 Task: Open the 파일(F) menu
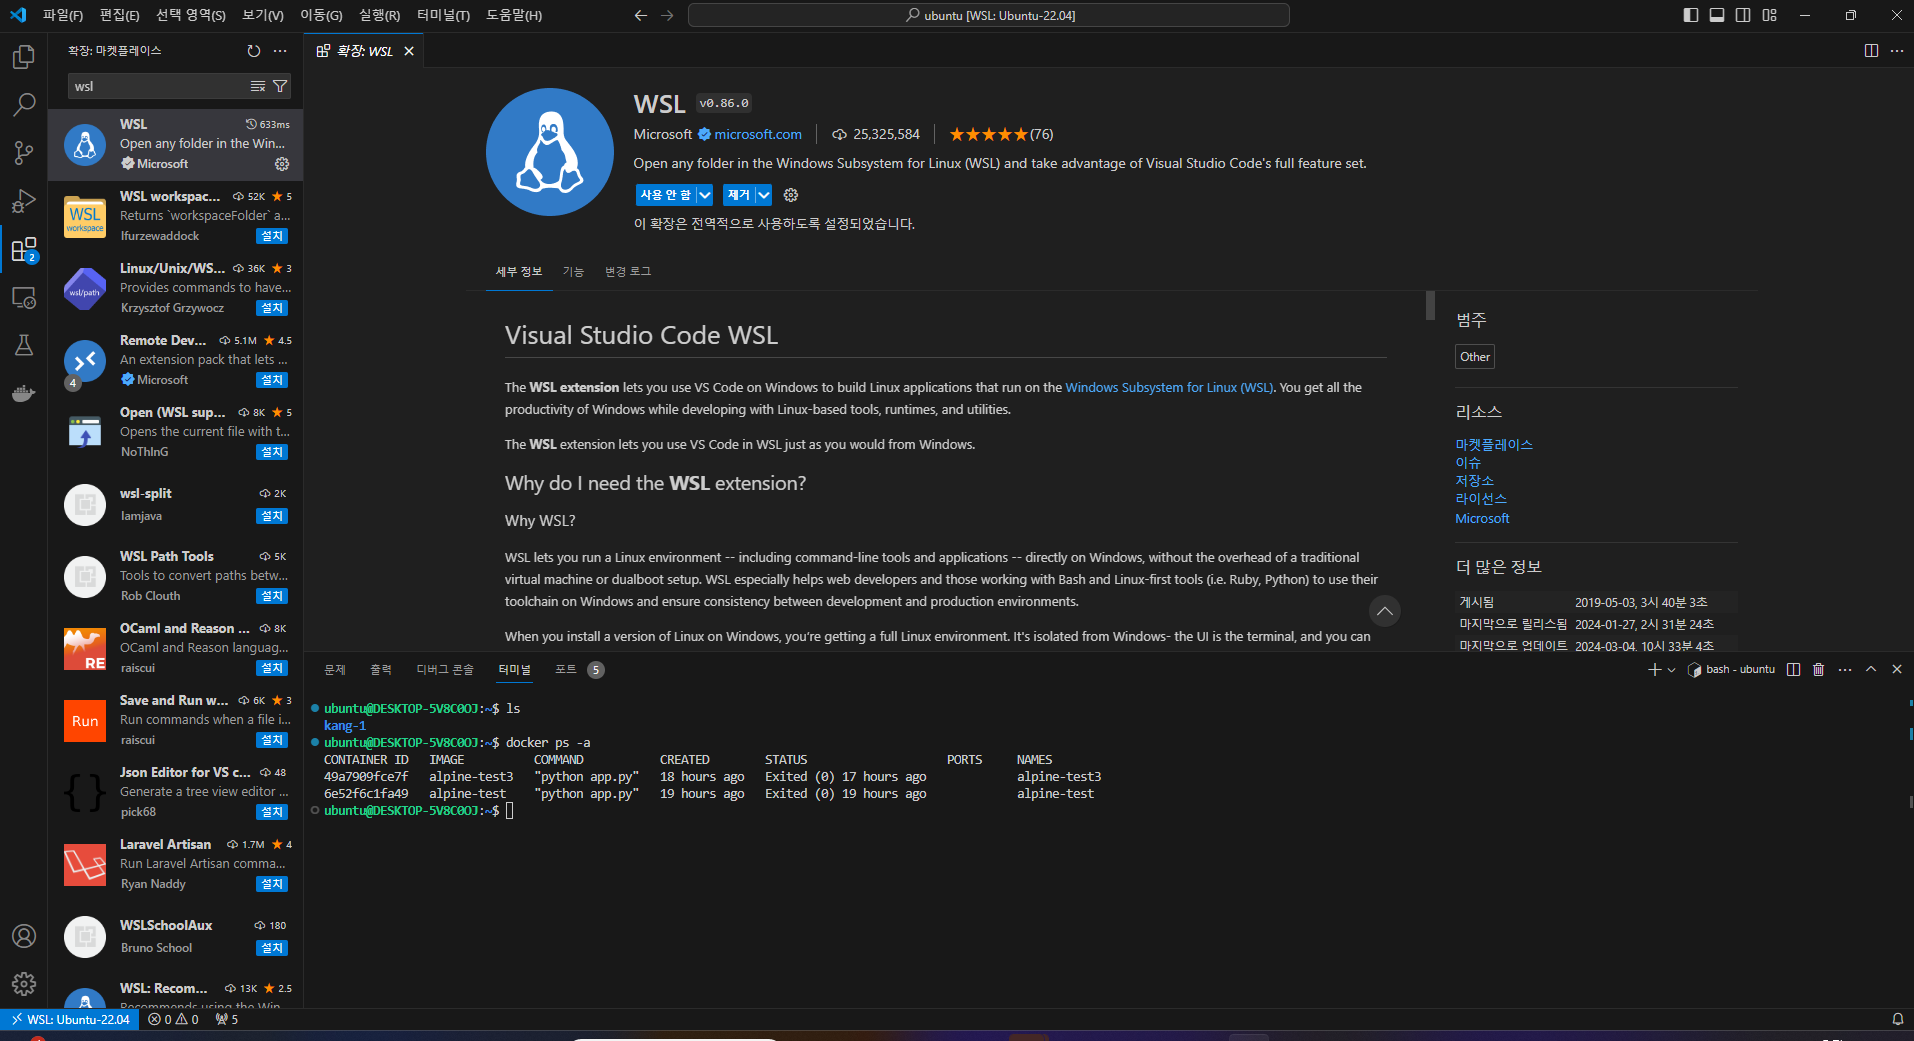point(63,15)
